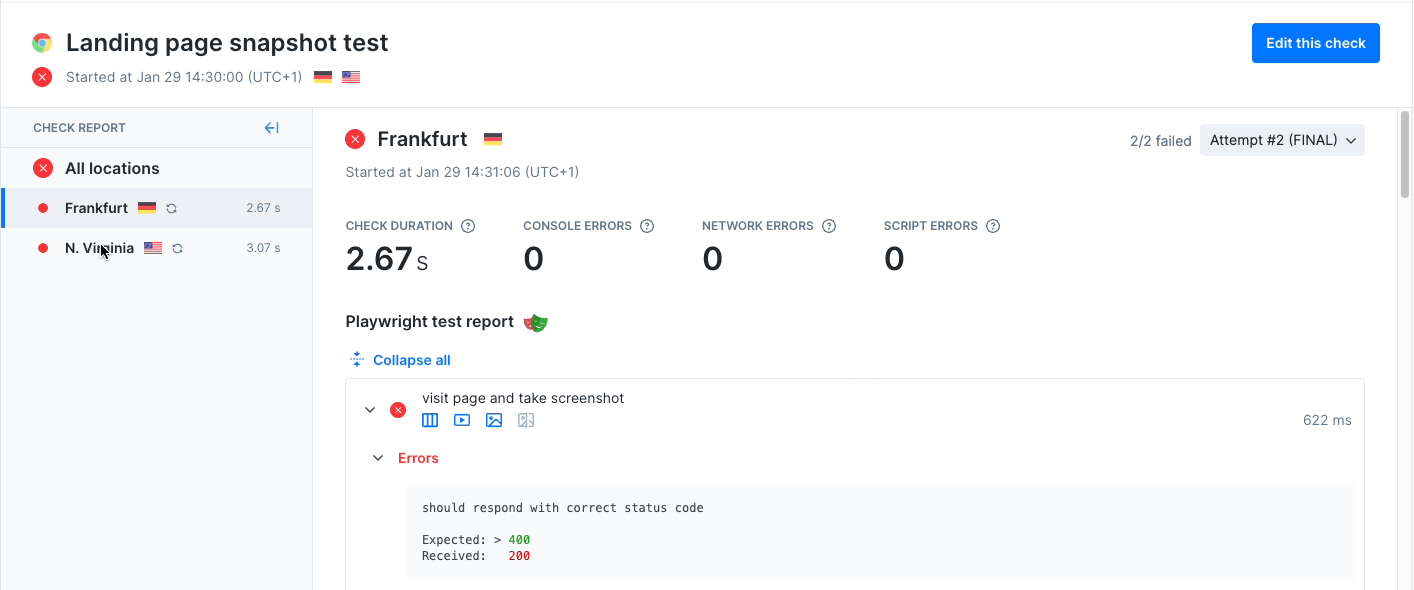
Task: Click the help icon next to Console Errors
Action: coord(647,226)
